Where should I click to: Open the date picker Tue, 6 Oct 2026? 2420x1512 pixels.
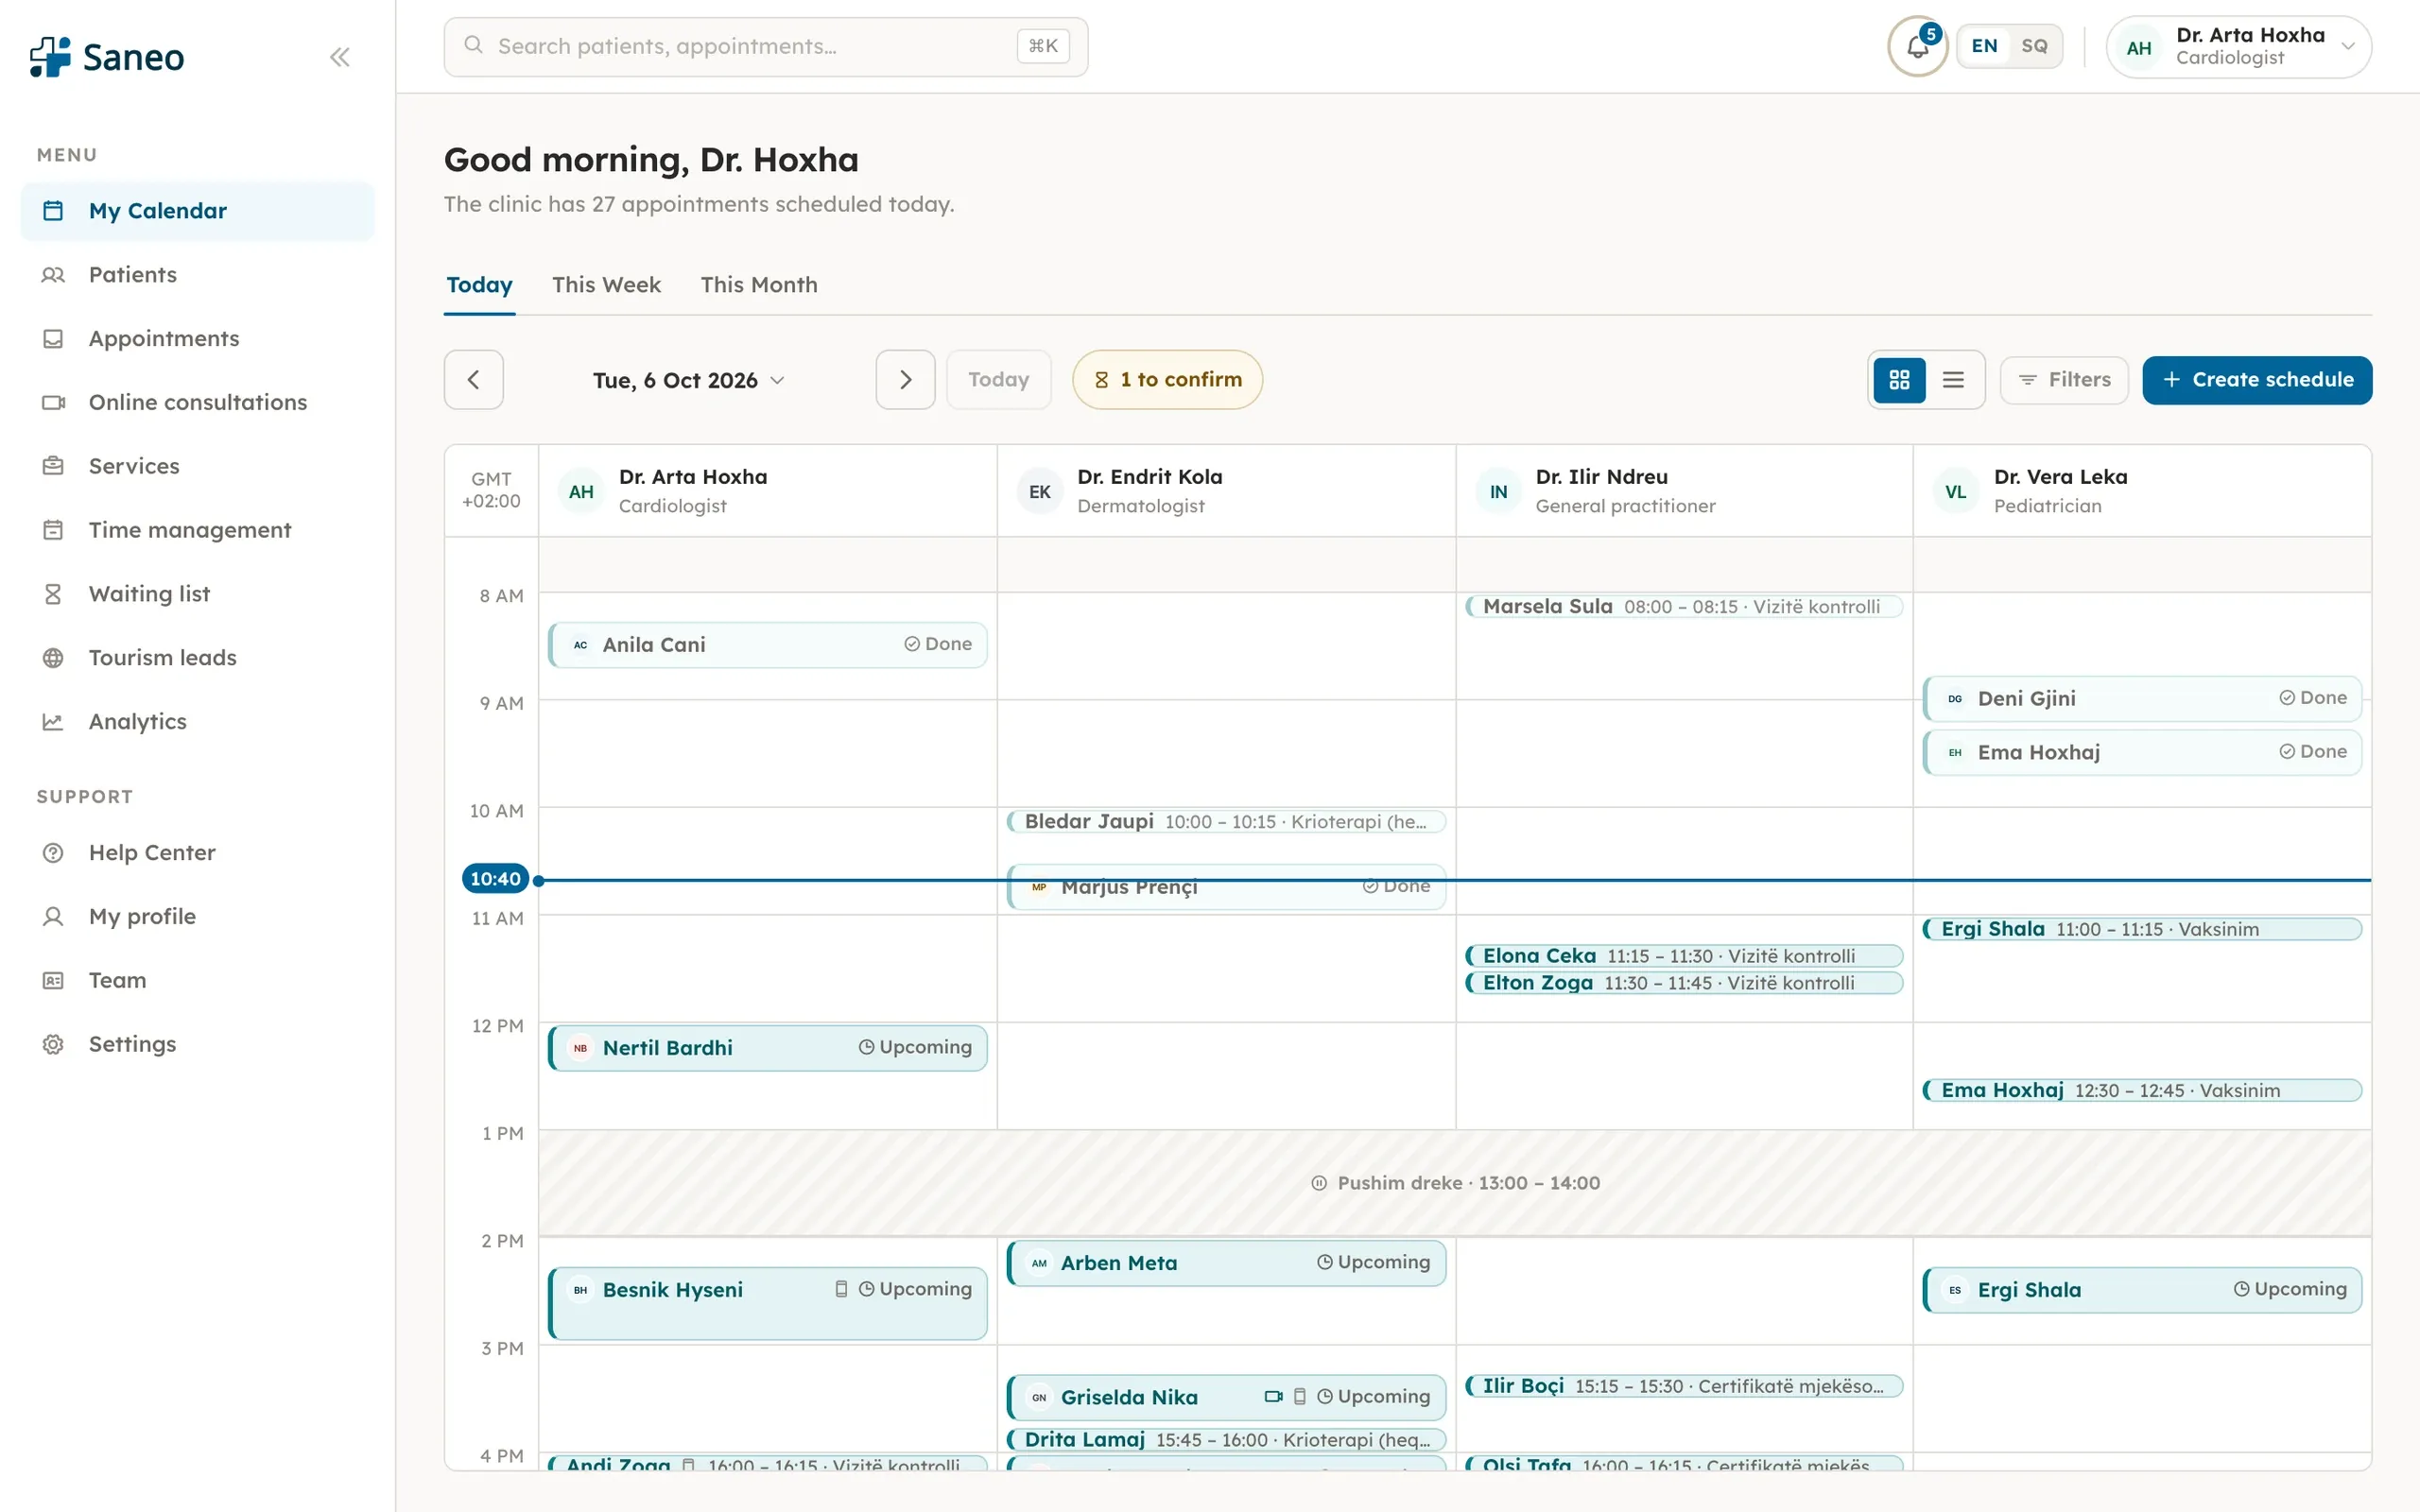click(x=689, y=380)
